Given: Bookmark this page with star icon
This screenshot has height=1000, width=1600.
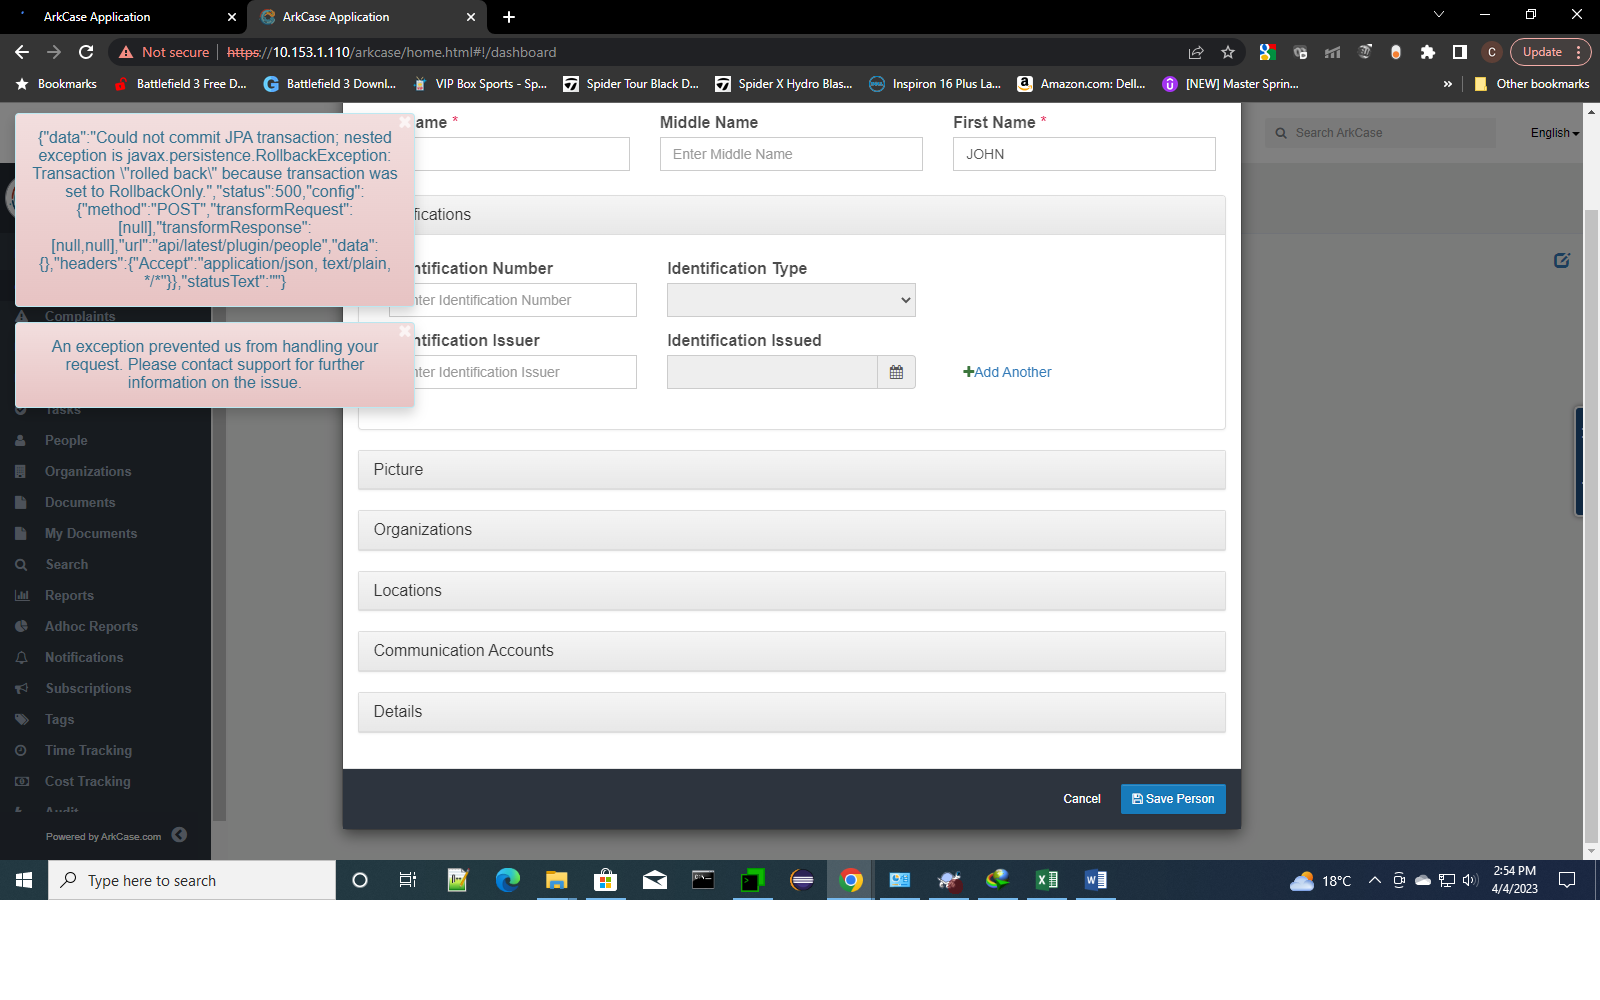Looking at the screenshot, I should [1228, 52].
